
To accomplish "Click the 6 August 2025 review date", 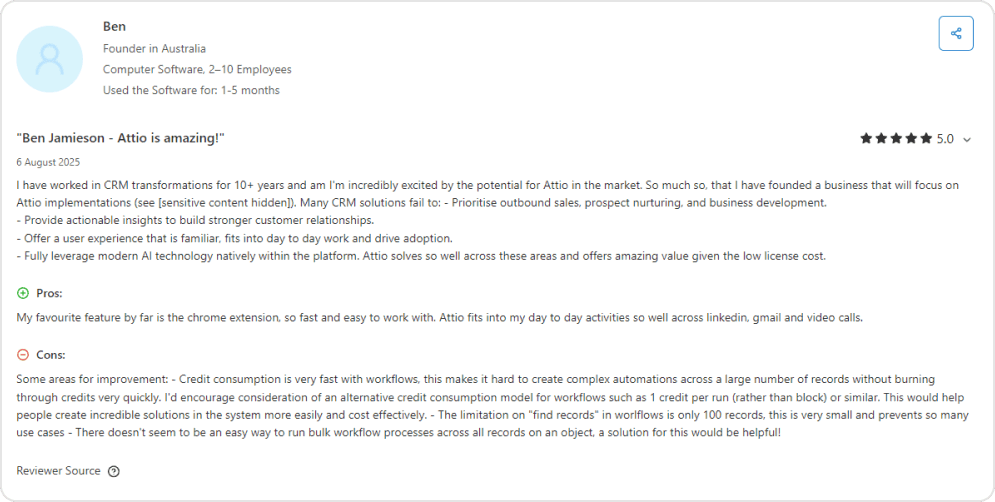I will click(x=48, y=162).
